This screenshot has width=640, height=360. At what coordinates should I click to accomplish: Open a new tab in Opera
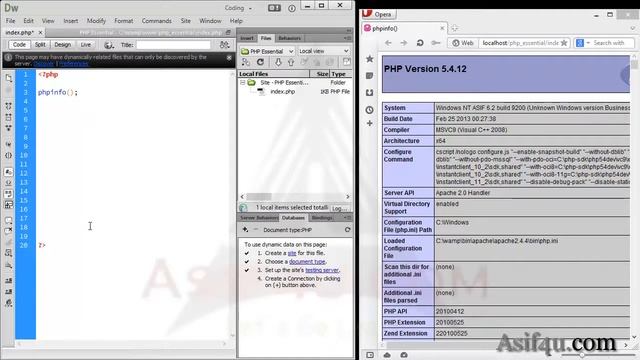click(x=454, y=28)
